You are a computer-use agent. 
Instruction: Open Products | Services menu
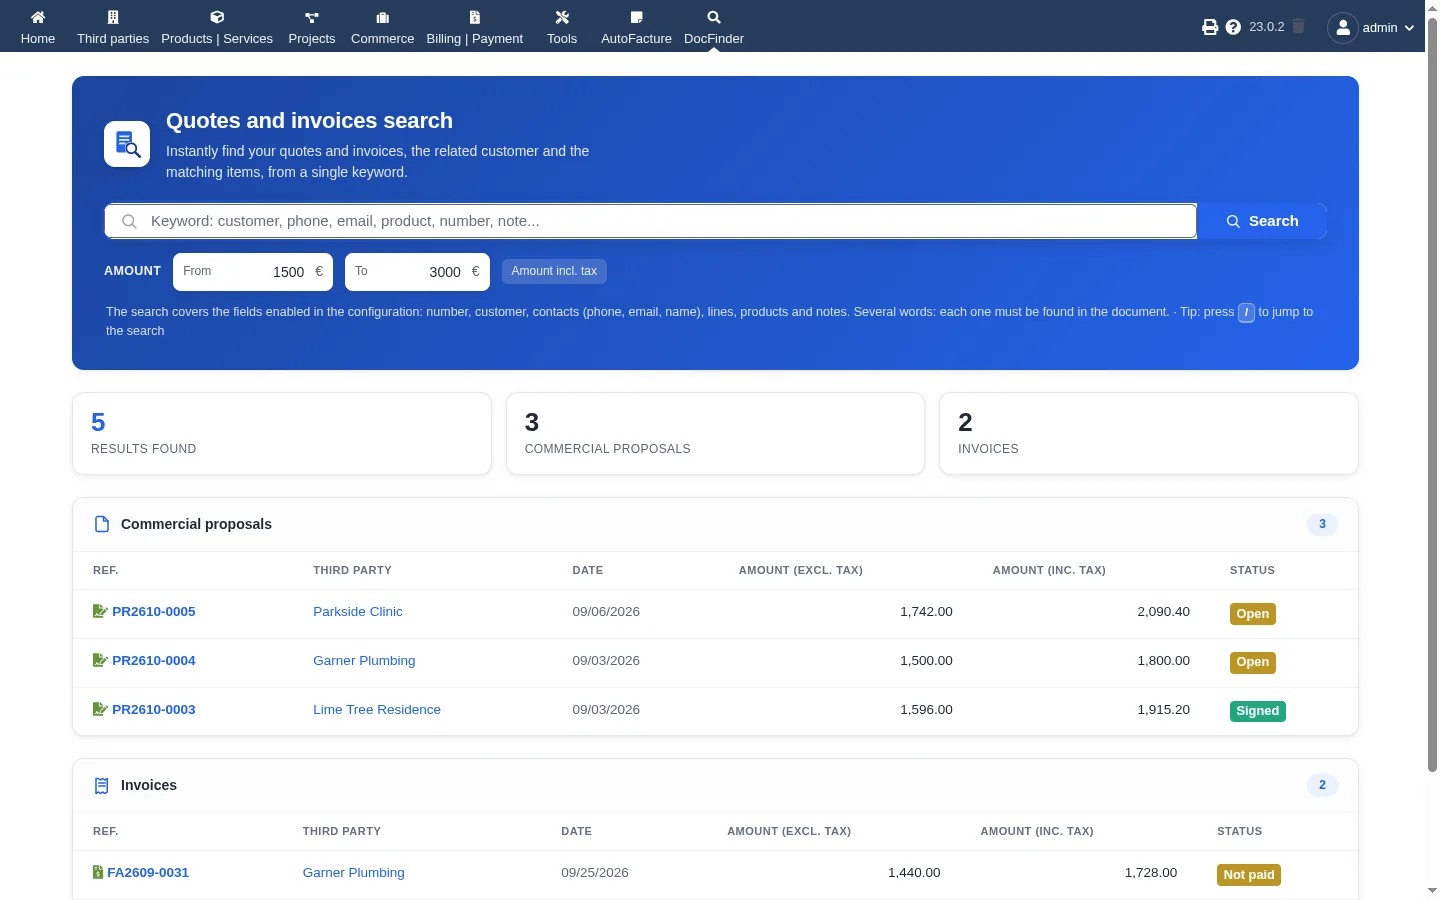point(217,27)
